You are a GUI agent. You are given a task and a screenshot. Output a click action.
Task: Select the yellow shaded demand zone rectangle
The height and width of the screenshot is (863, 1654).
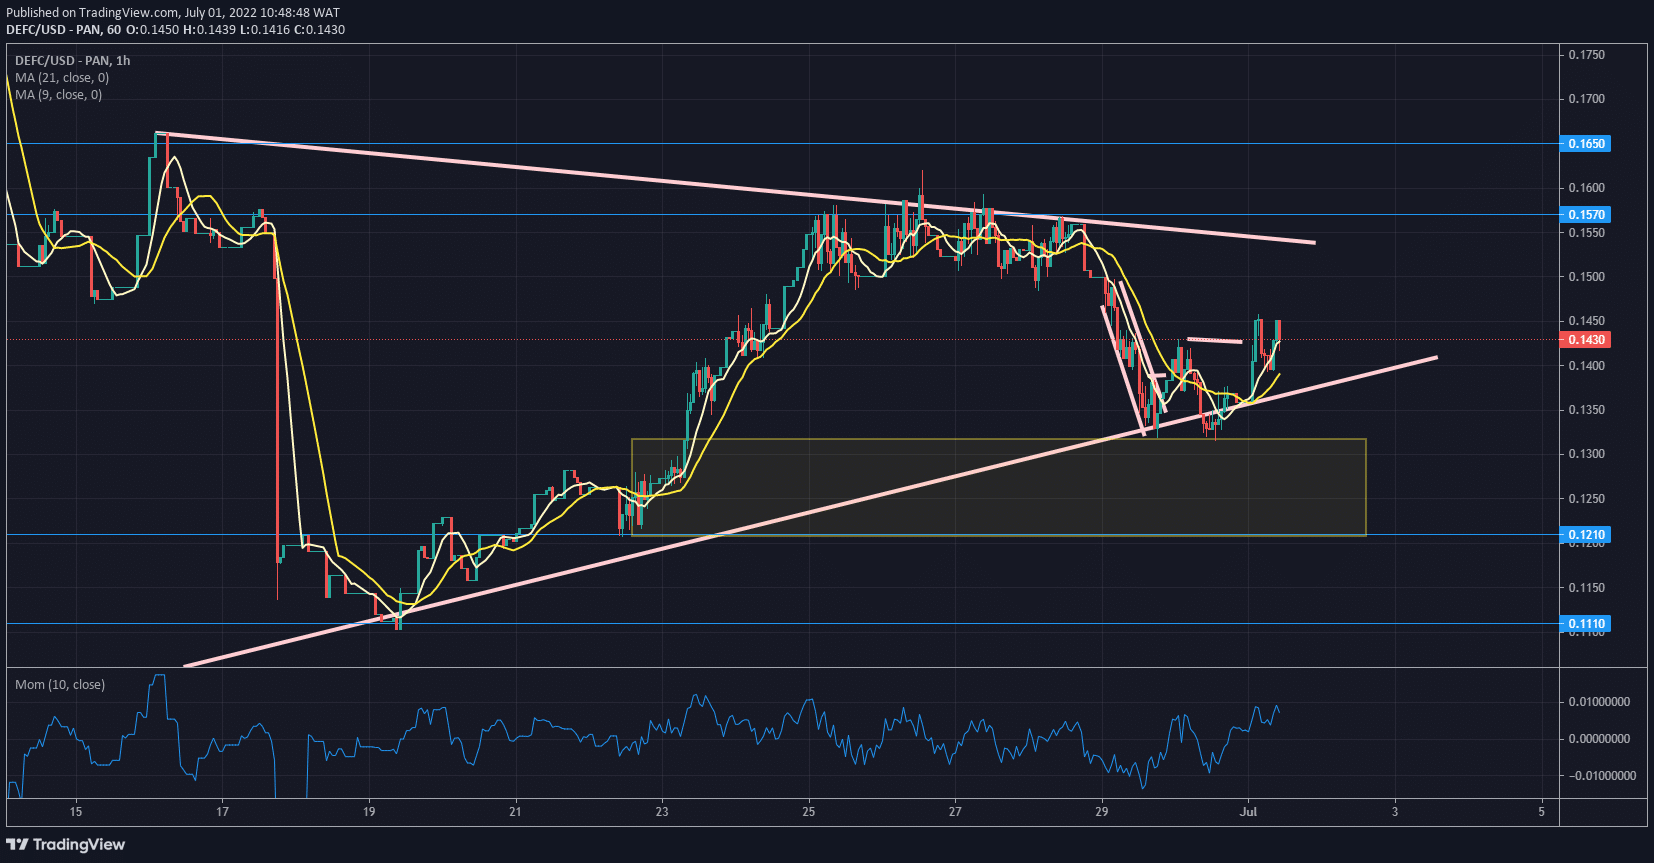tap(999, 487)
